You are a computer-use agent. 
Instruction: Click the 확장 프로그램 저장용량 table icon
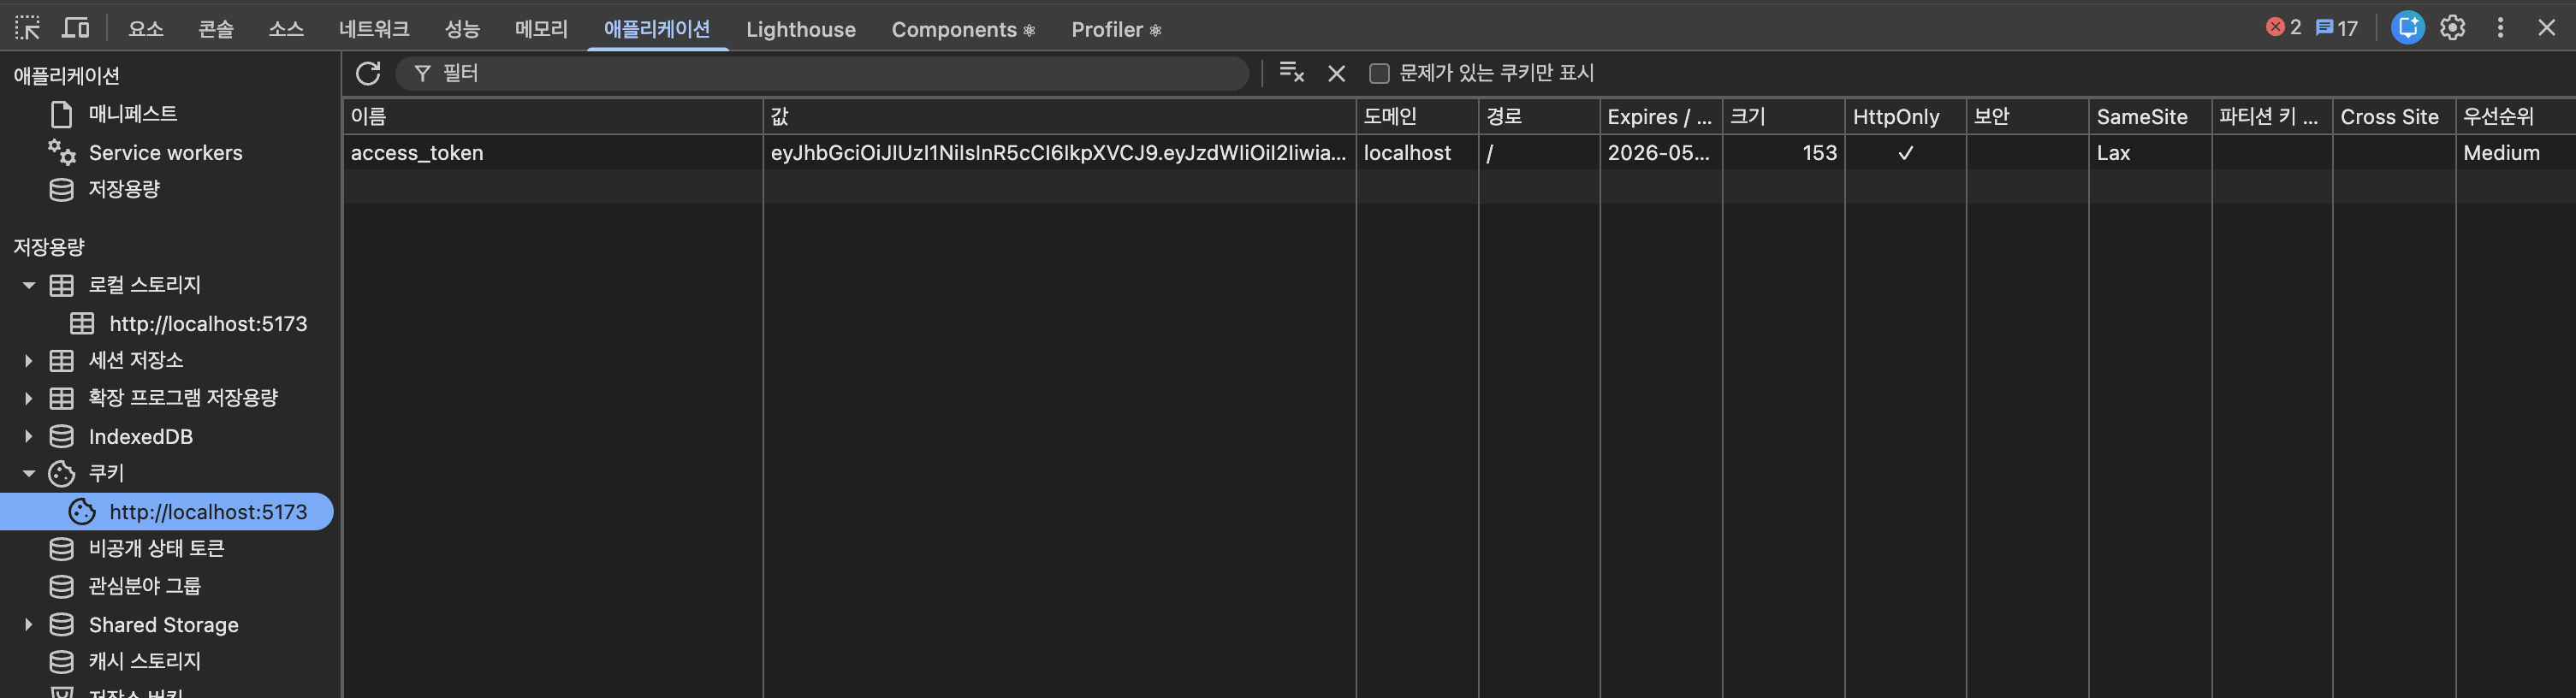point(61,398)
